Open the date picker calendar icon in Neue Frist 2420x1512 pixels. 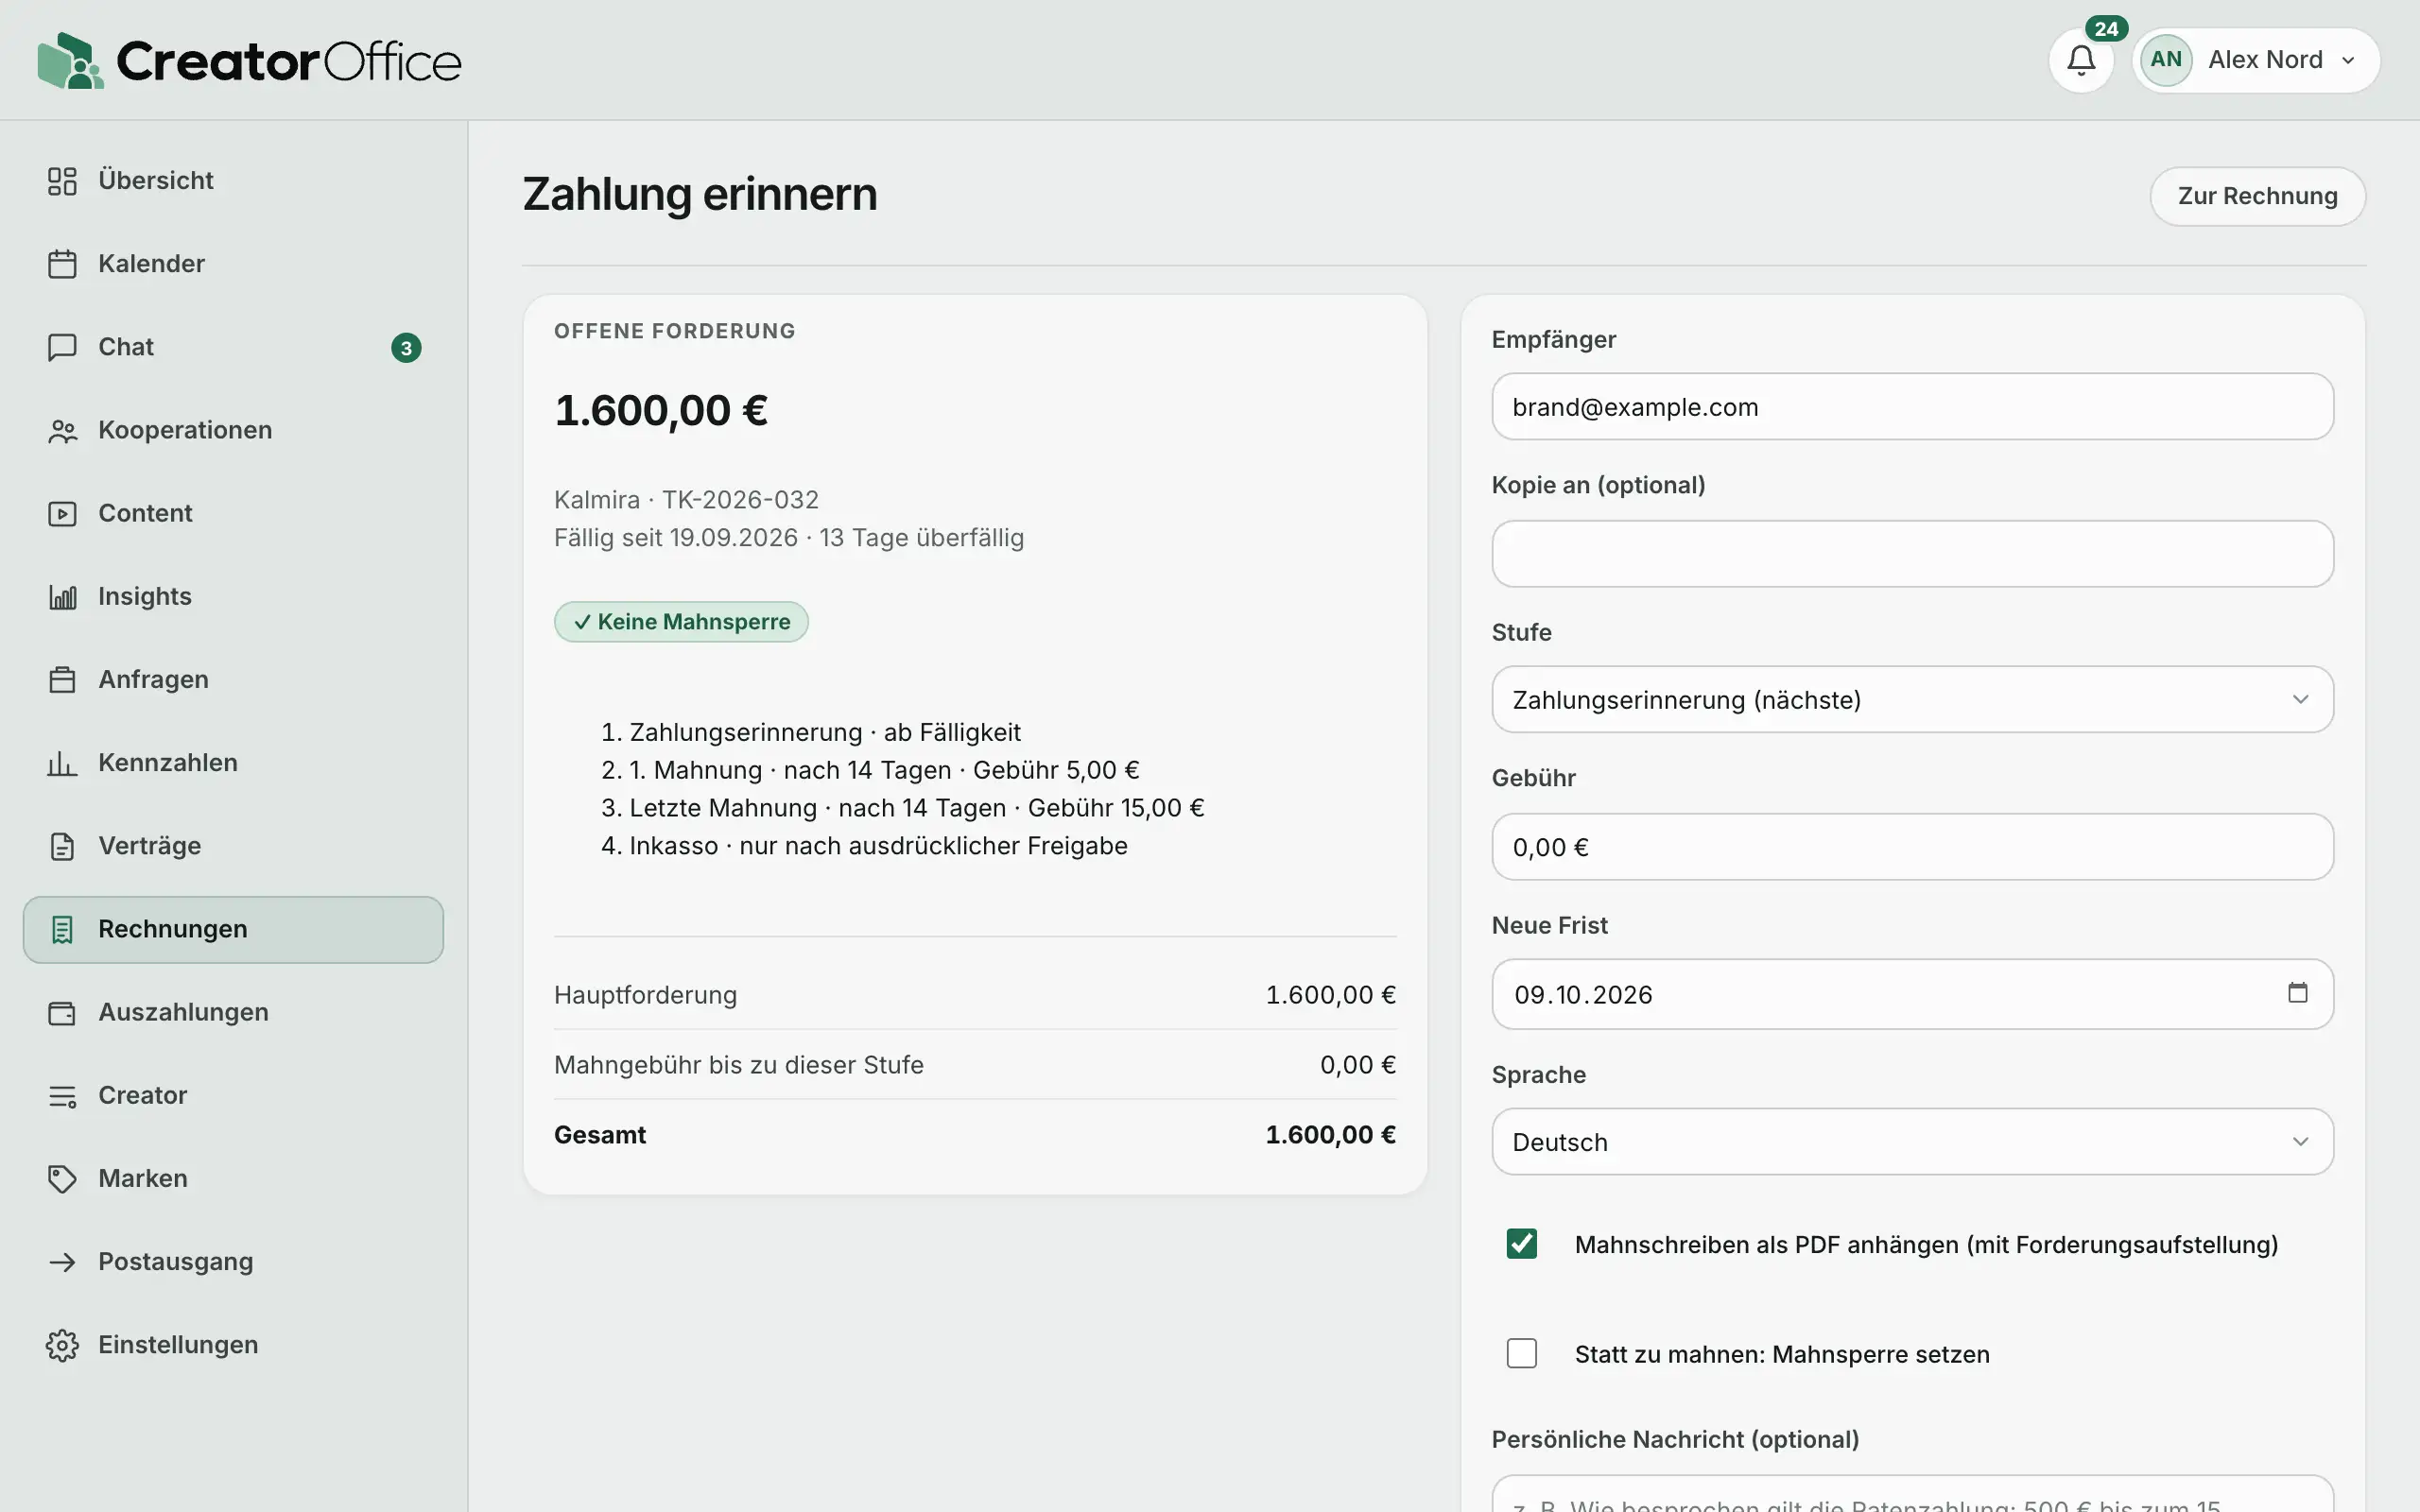point(2297,993)
